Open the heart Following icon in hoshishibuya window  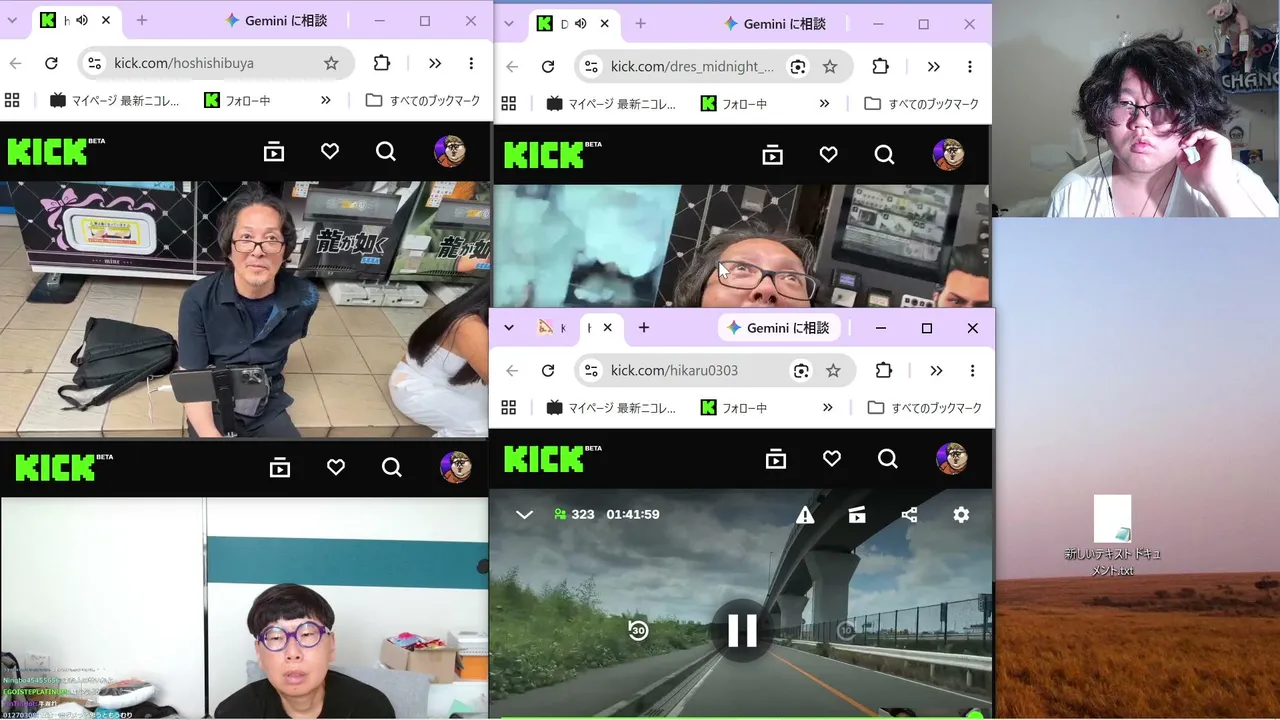pyautogui.click(x=330, y=152)
